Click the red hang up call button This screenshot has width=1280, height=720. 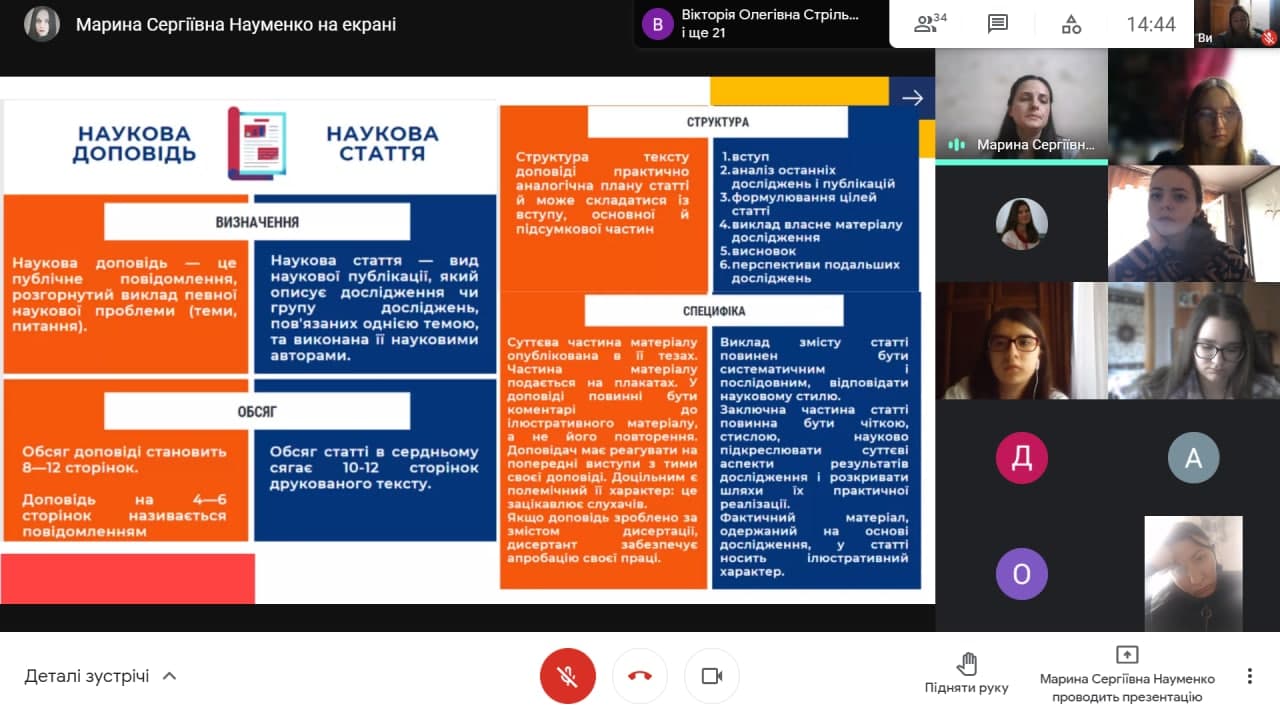coord(640,676)
